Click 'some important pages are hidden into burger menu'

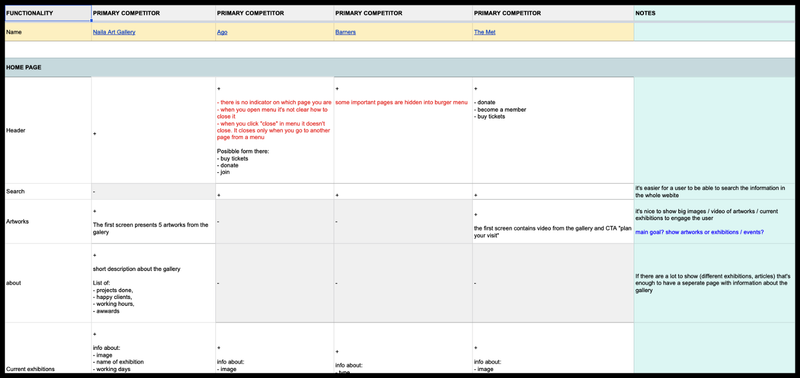[402, 103]
